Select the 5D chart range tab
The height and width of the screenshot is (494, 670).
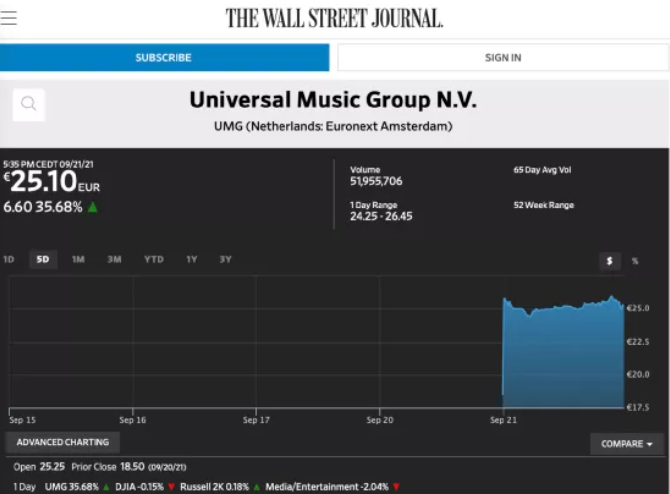[43, 259]
